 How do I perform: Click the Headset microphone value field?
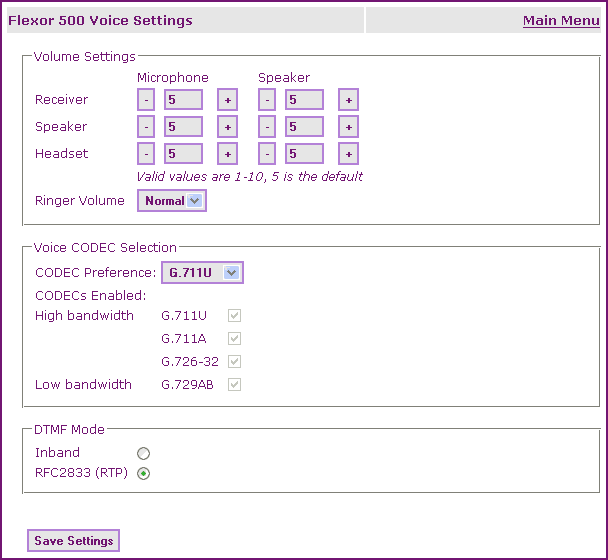click(183, 154)
